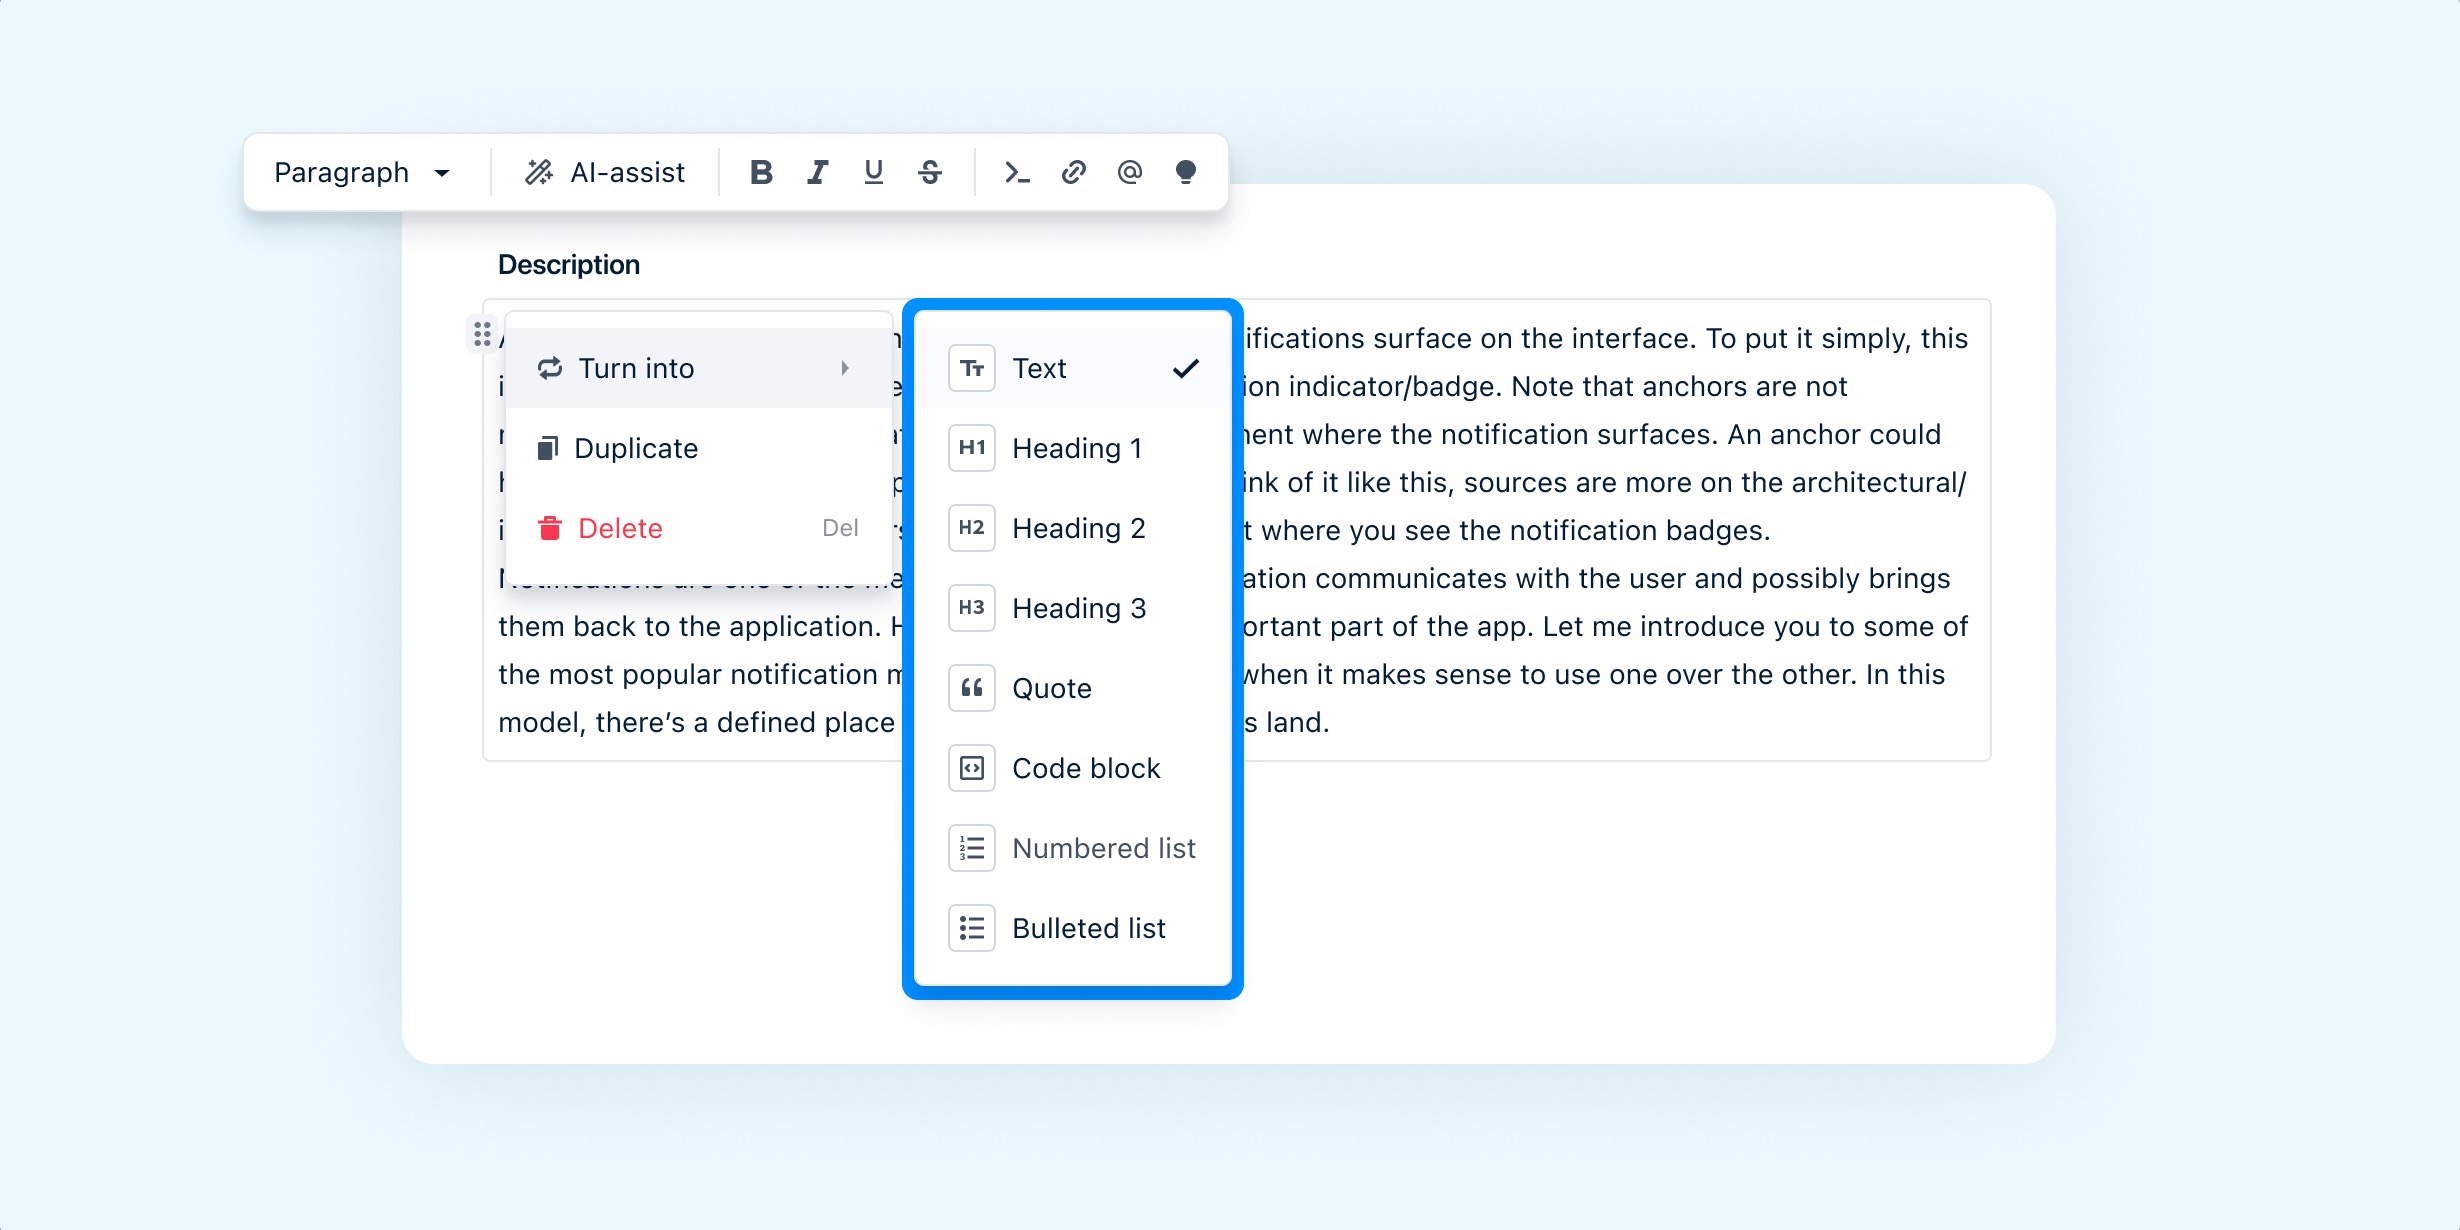Toggle strikethrough formatting
This screenshot has height=1230, width=2460.
929,172
